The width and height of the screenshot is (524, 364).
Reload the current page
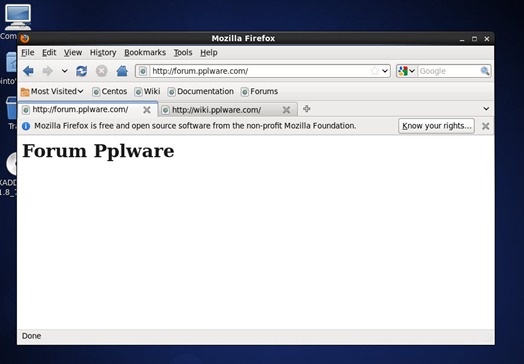[82, 71]
